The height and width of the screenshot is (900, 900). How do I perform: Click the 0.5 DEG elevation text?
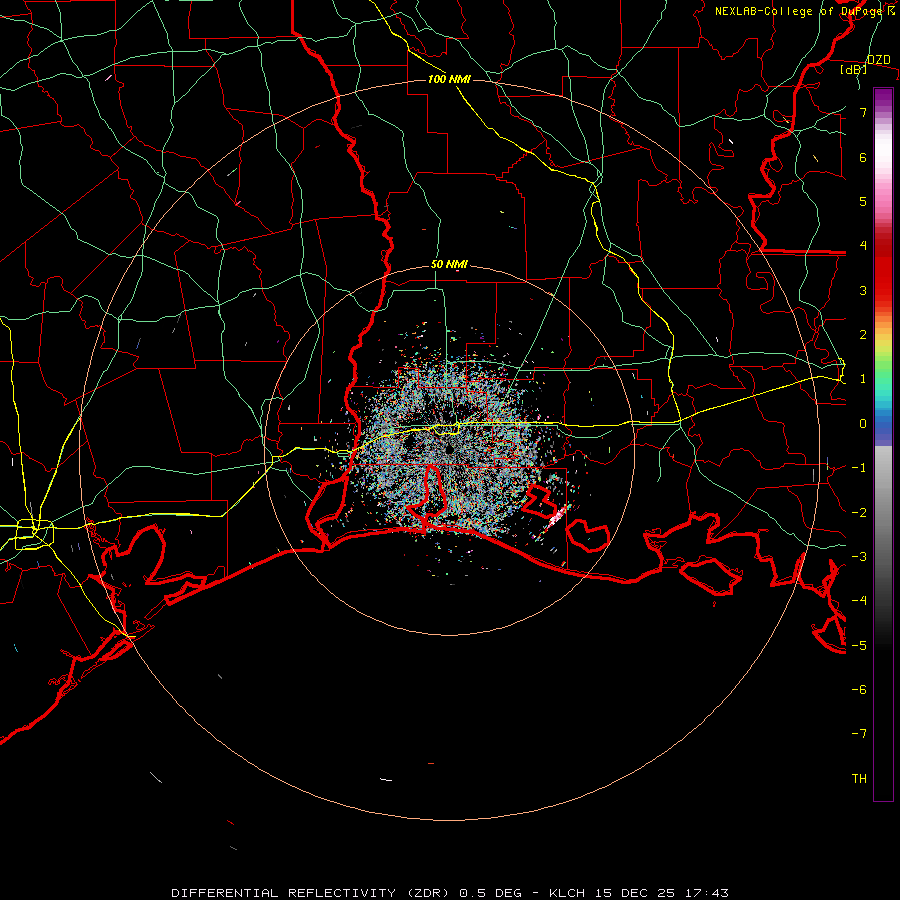(x=491, y=893)
